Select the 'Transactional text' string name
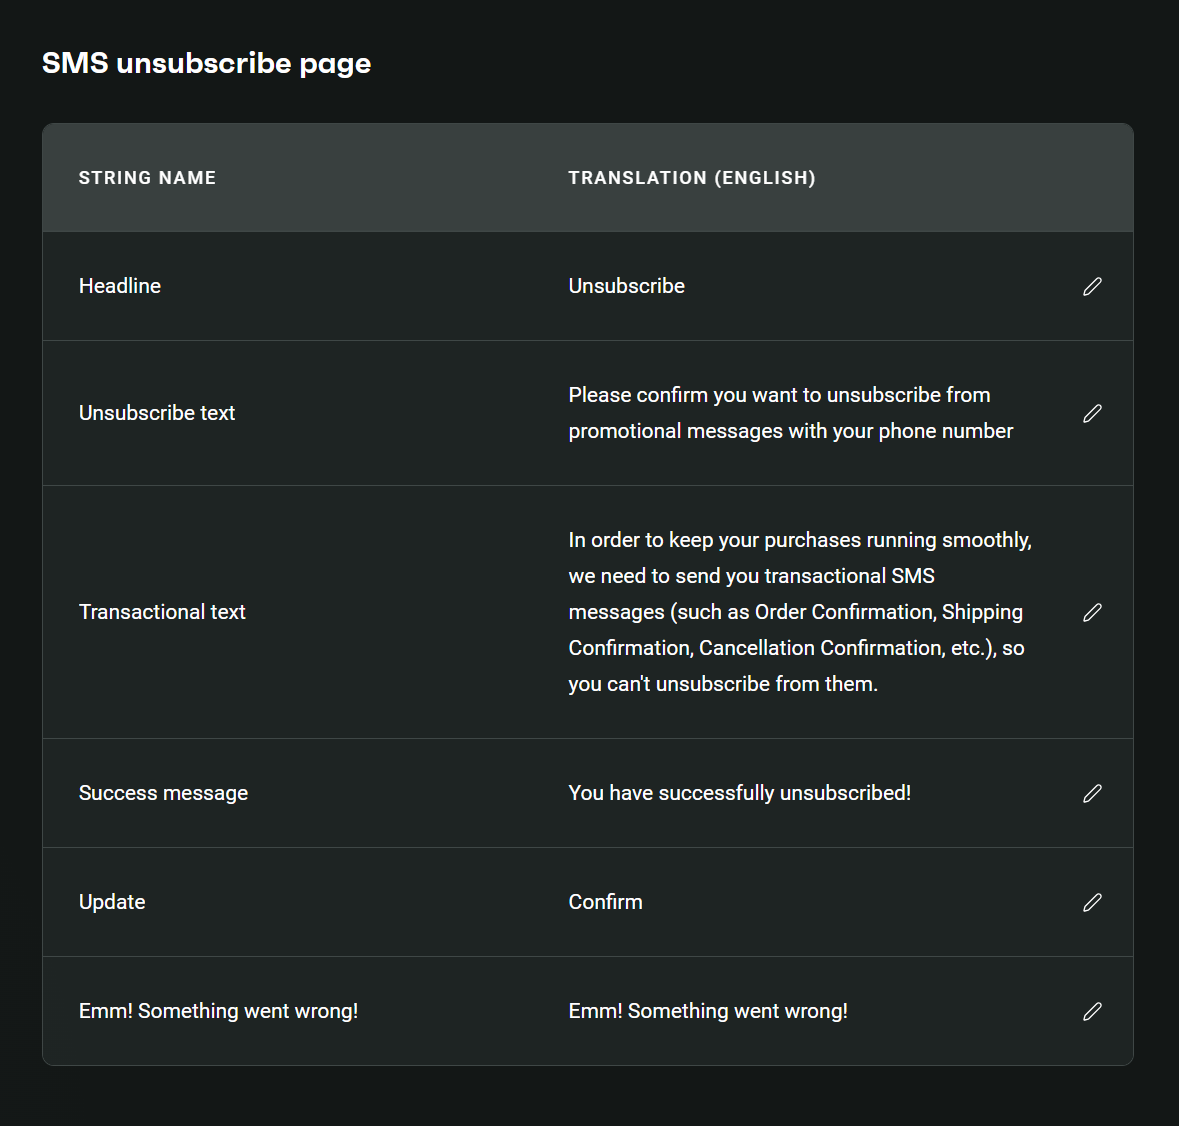The width and height of the screenshot is (1179, 1126). tap(162, 612)
